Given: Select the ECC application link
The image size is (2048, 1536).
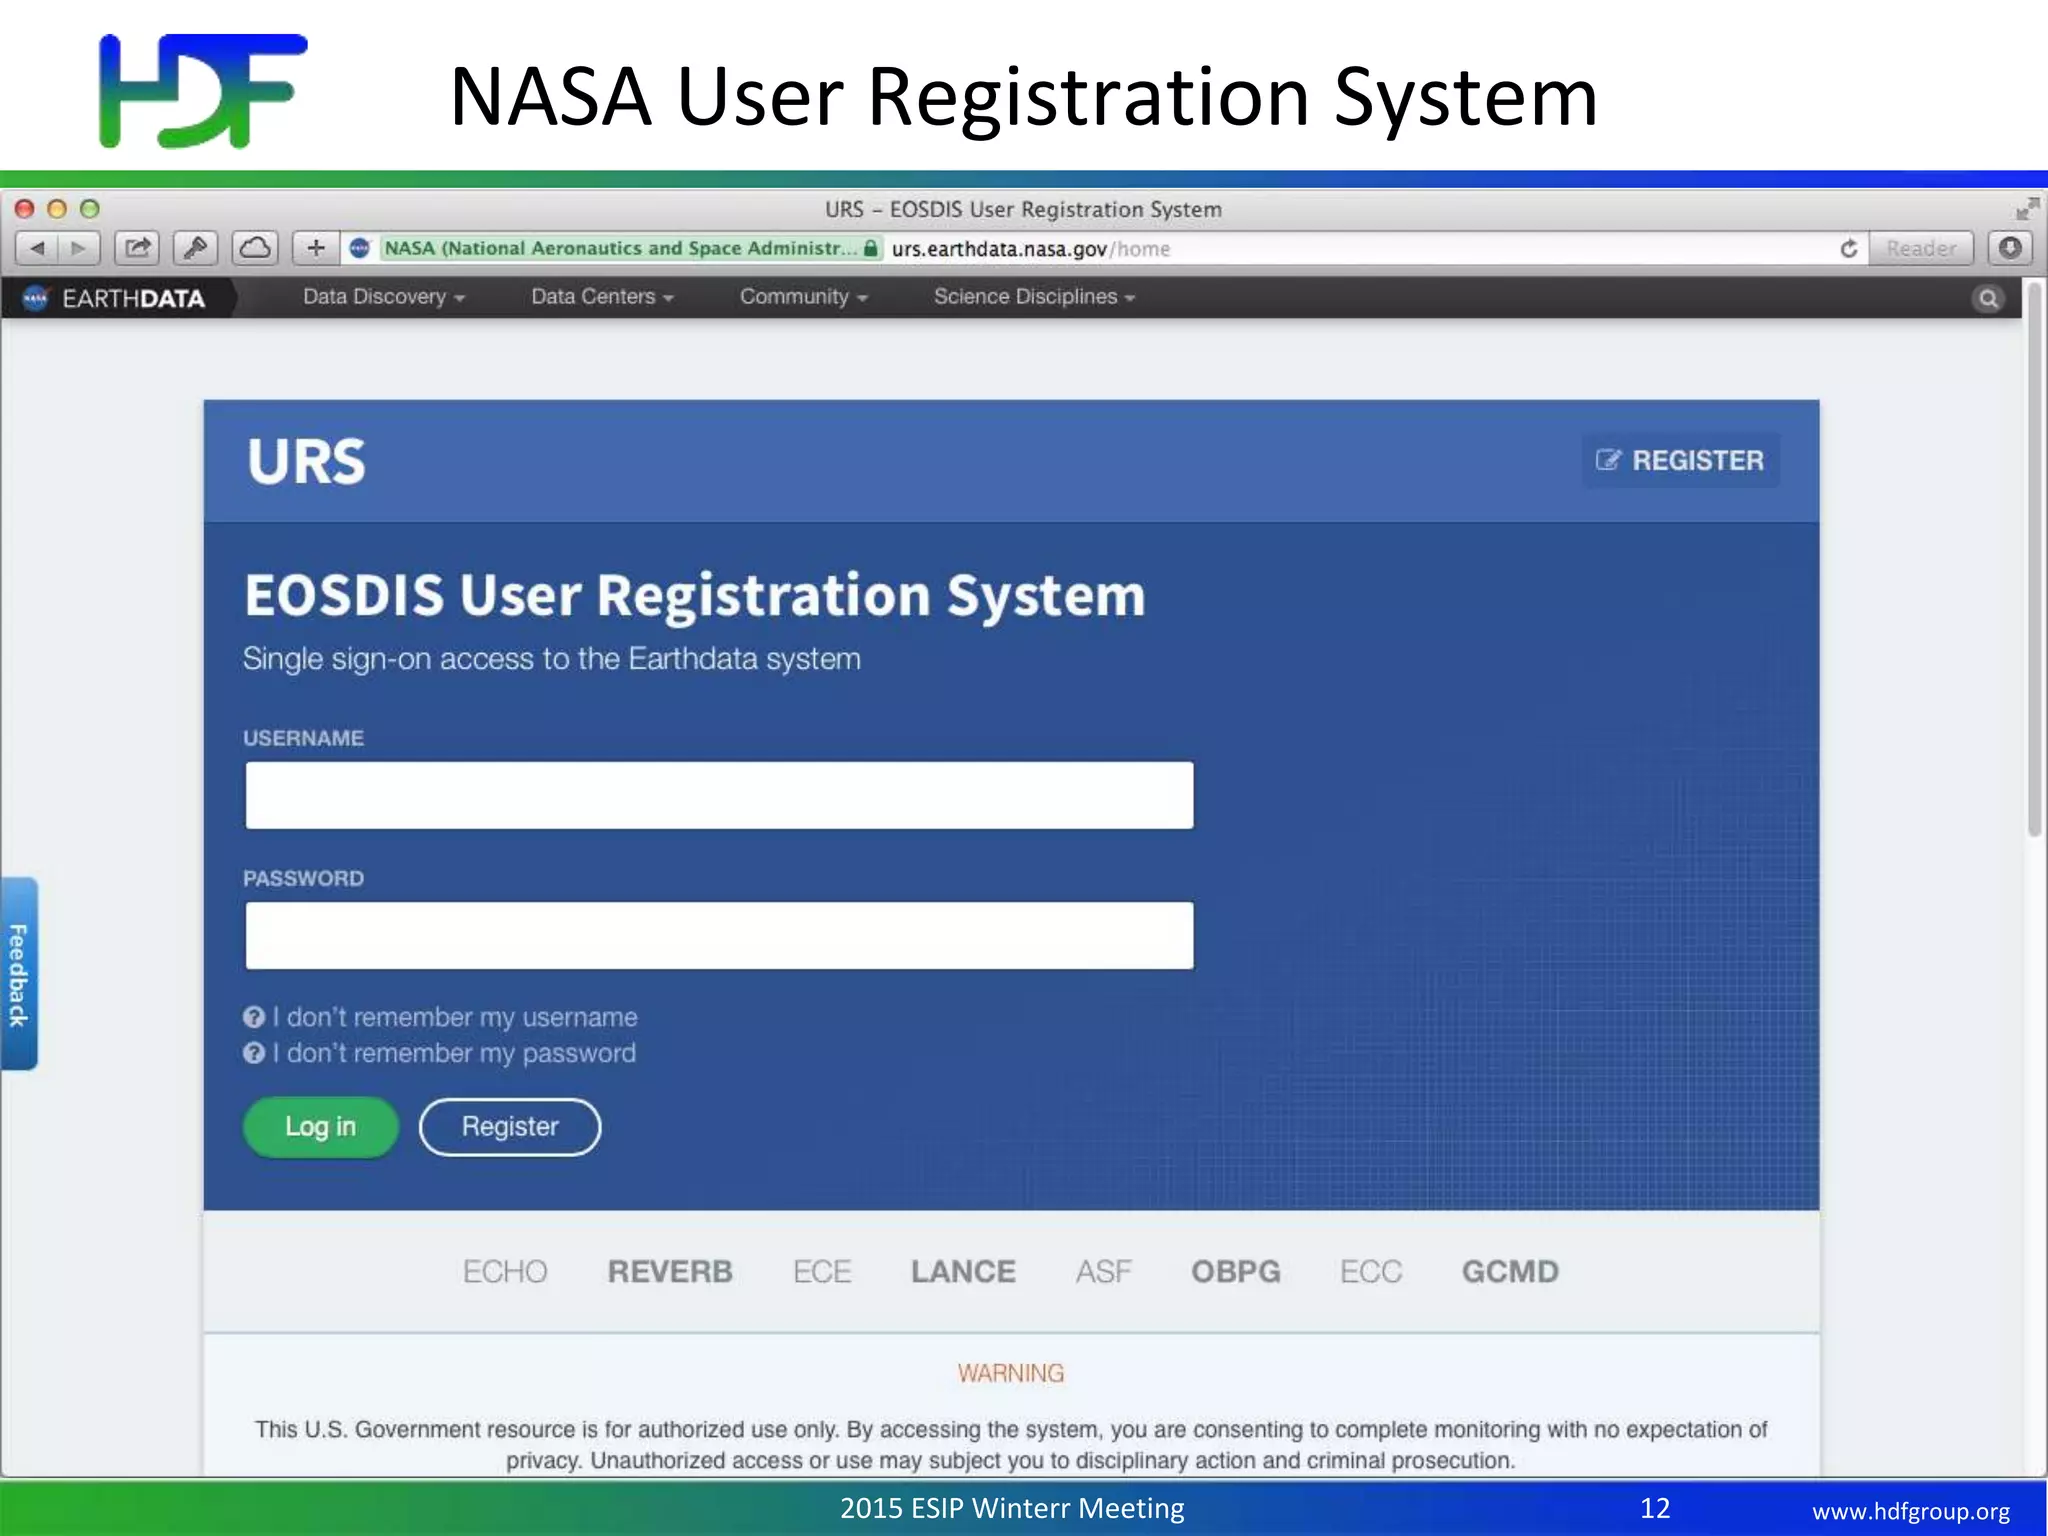Looking at the screenshot, I should [x=1371, y=1271].
